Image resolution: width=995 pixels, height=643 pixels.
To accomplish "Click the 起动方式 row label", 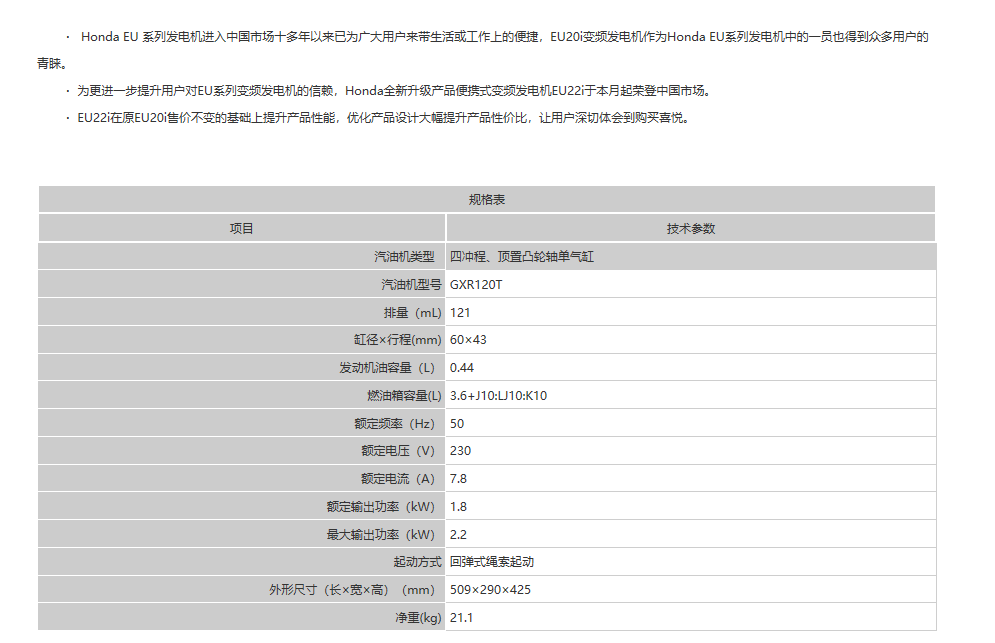I will (418, 562).
